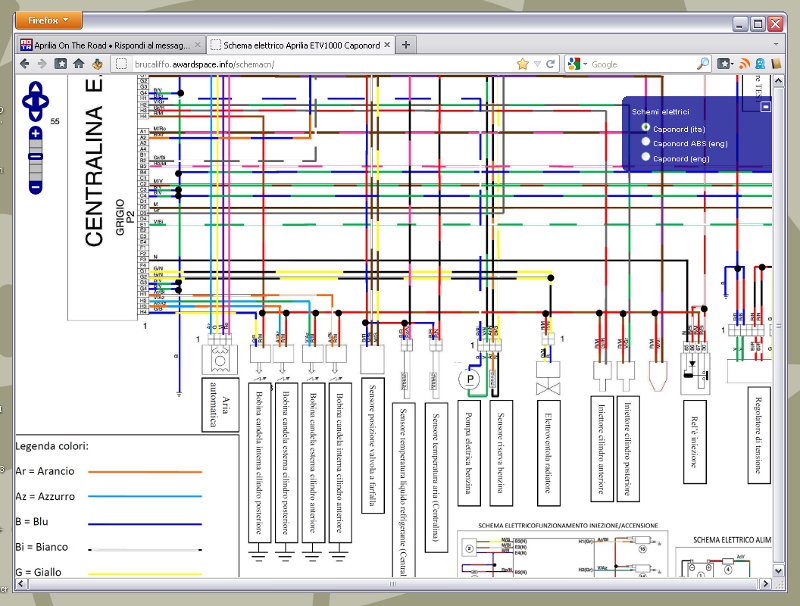Click the Pompa elettrica benzina label
The width and height of the screenshot is (800, 606).
[469, 452]
